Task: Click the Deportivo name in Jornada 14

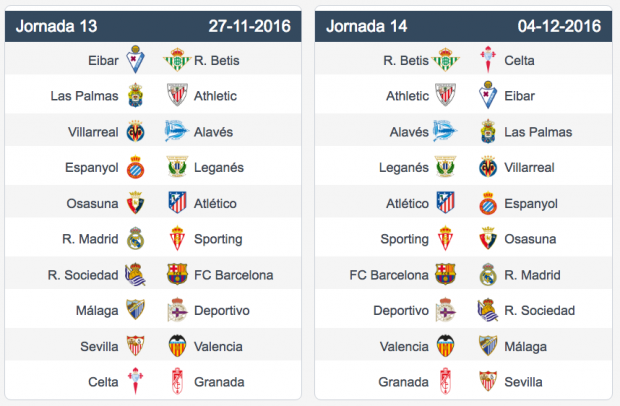Action: 401,311
